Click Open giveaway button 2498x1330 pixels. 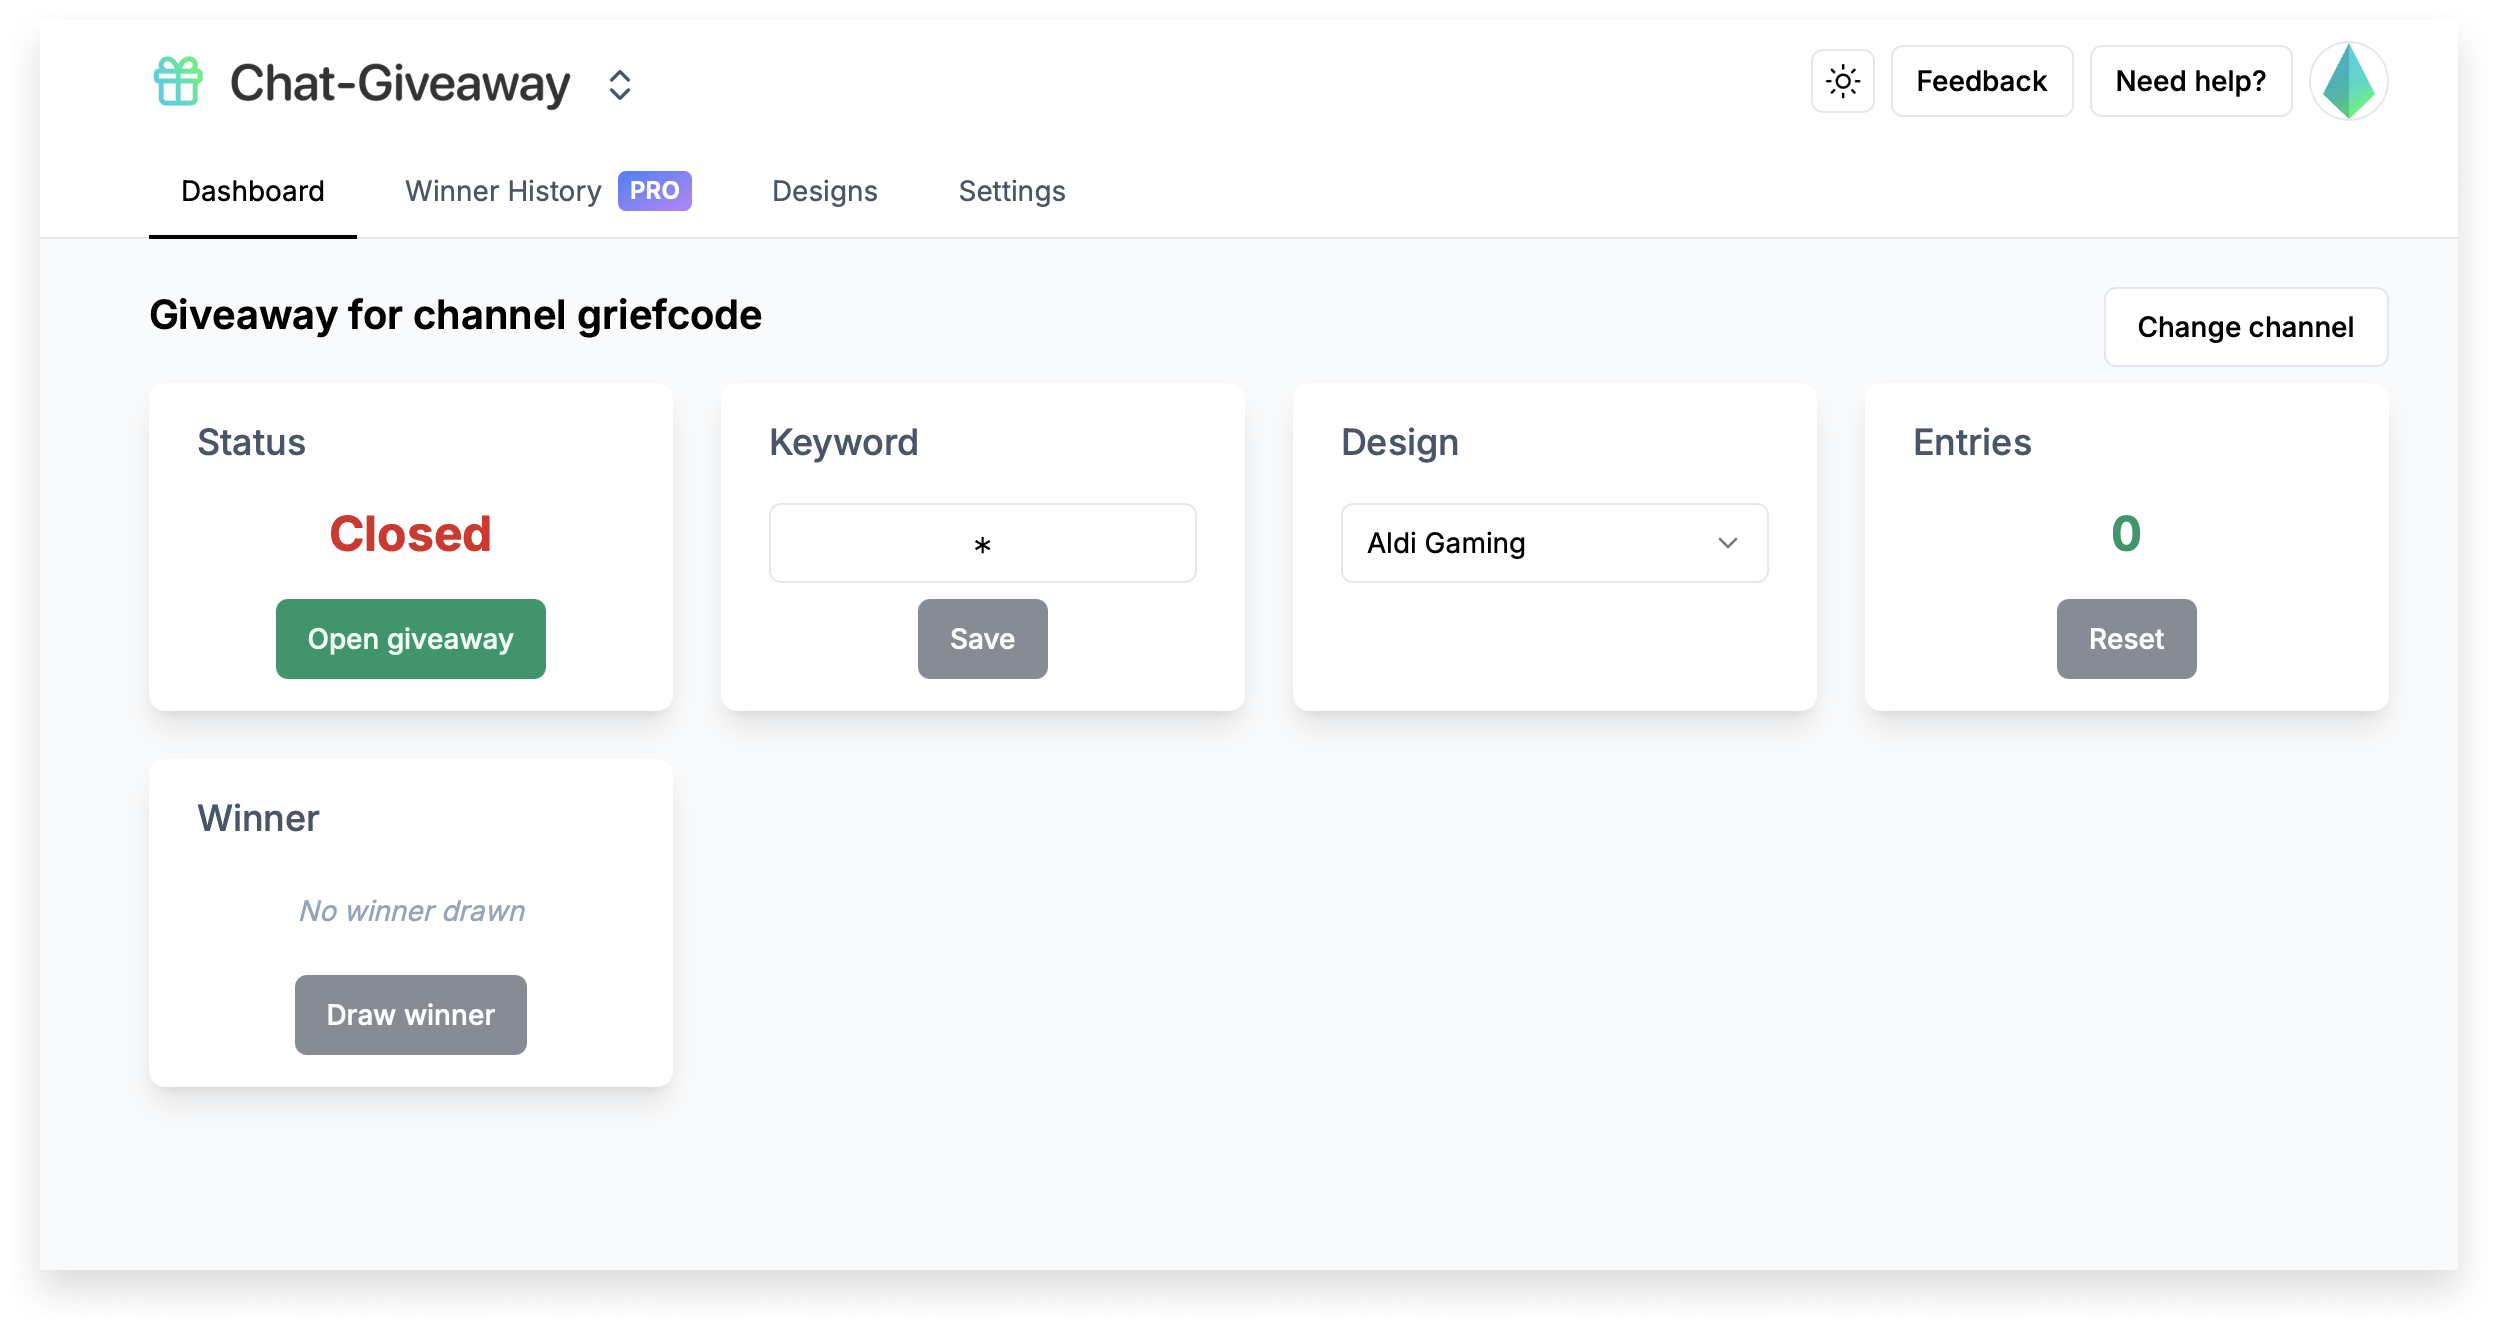410,638
